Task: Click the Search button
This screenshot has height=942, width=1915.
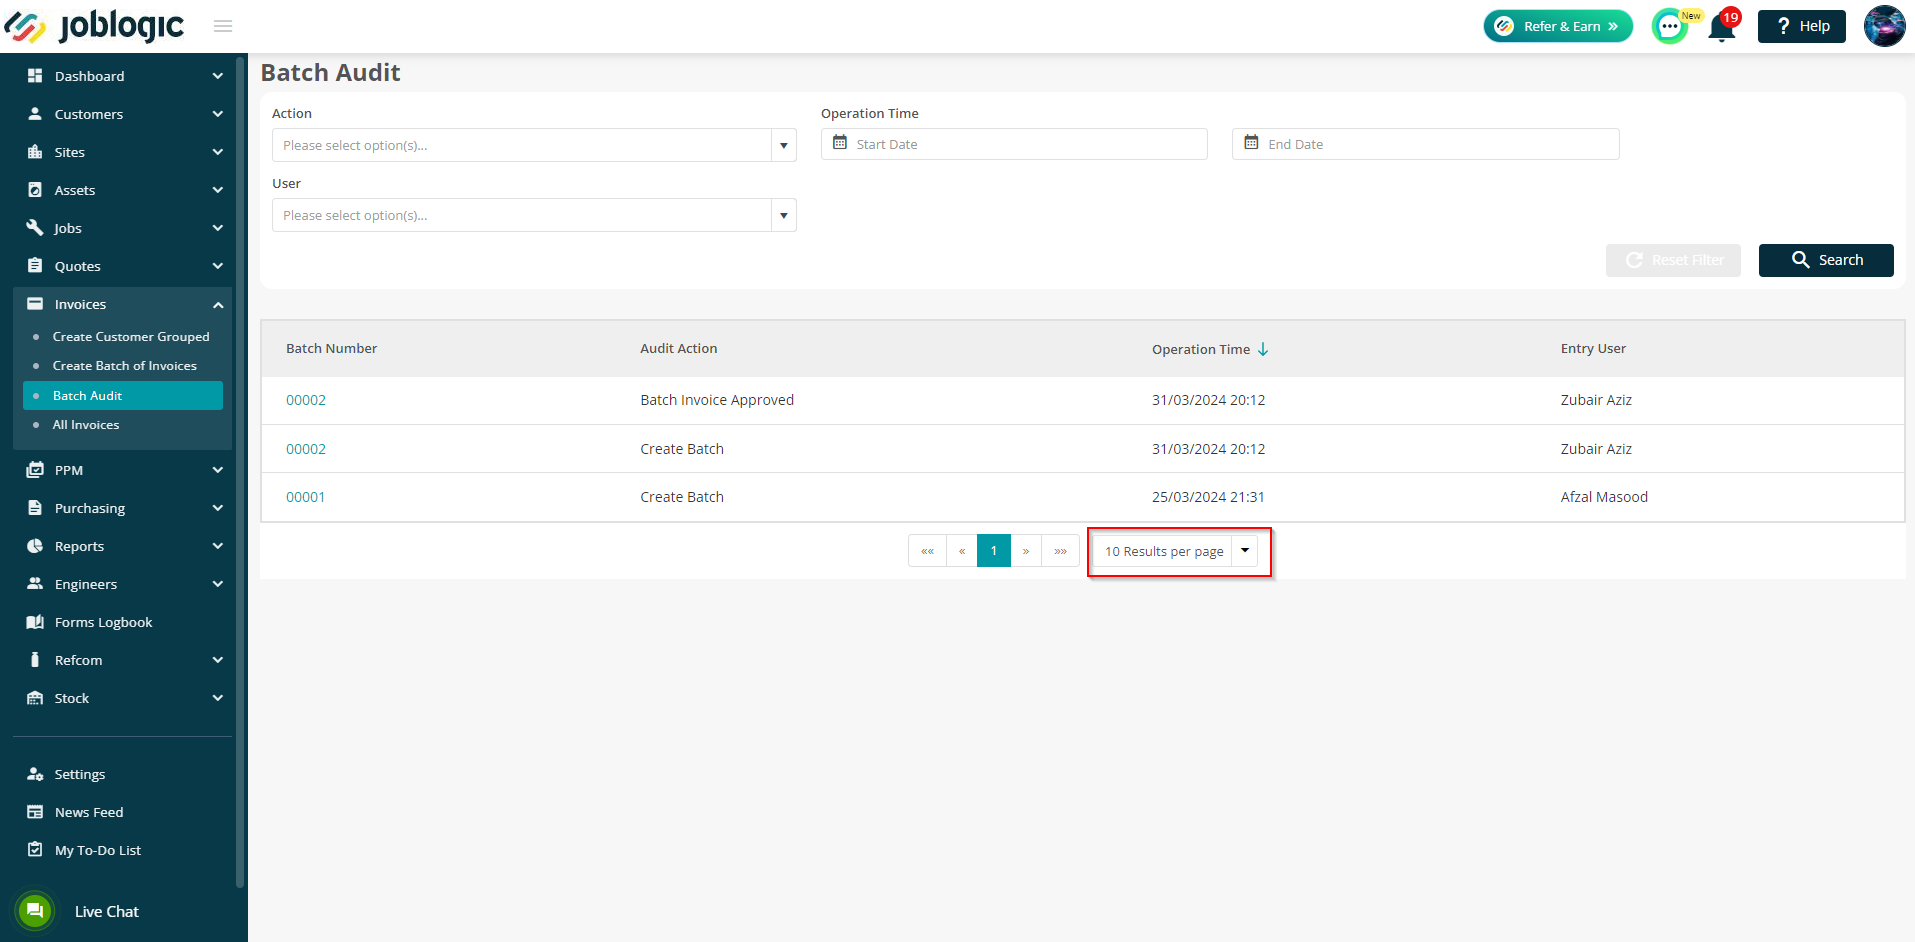Action: click(x=1826, y=260)
